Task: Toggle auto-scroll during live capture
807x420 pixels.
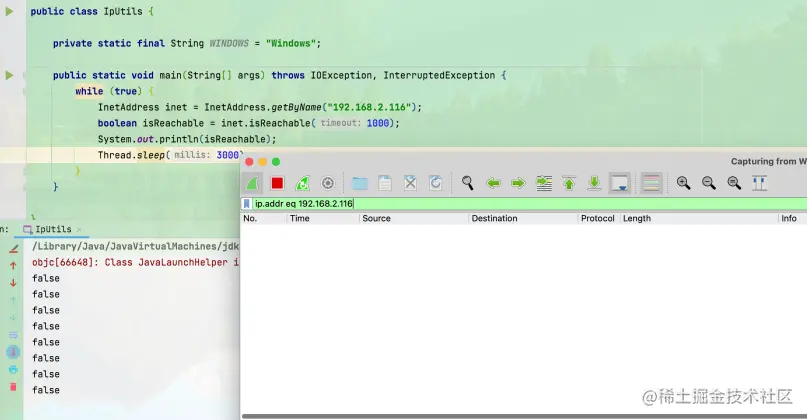Action: (620, 183)
